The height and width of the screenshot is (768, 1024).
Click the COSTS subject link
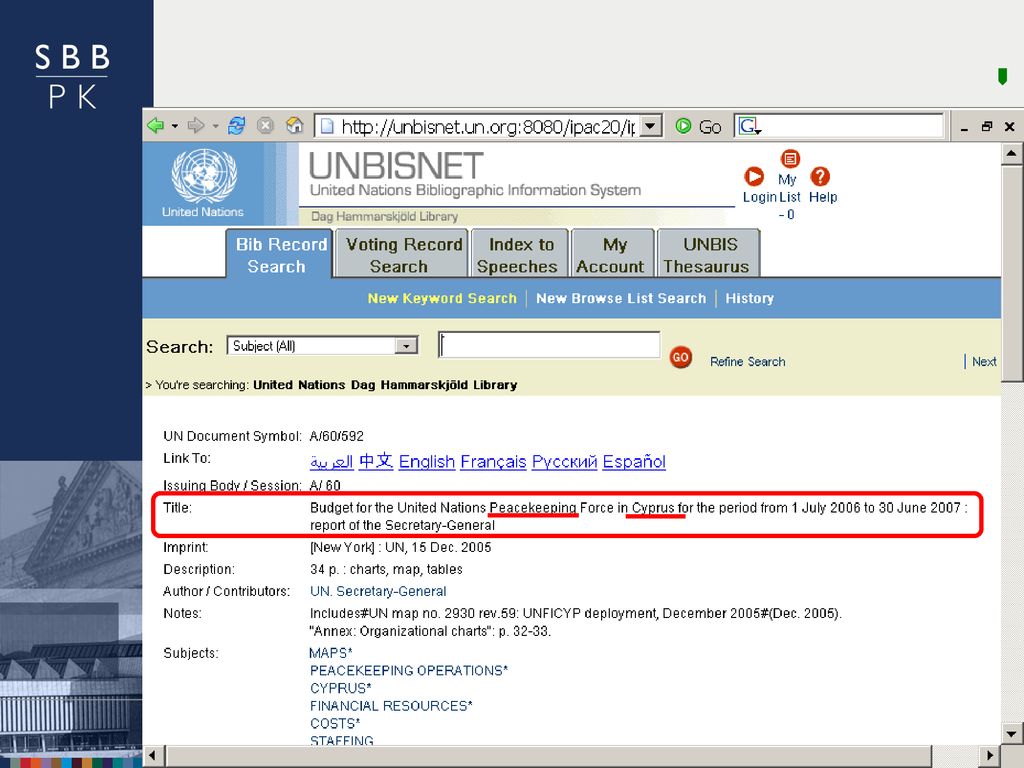[335, 724]
